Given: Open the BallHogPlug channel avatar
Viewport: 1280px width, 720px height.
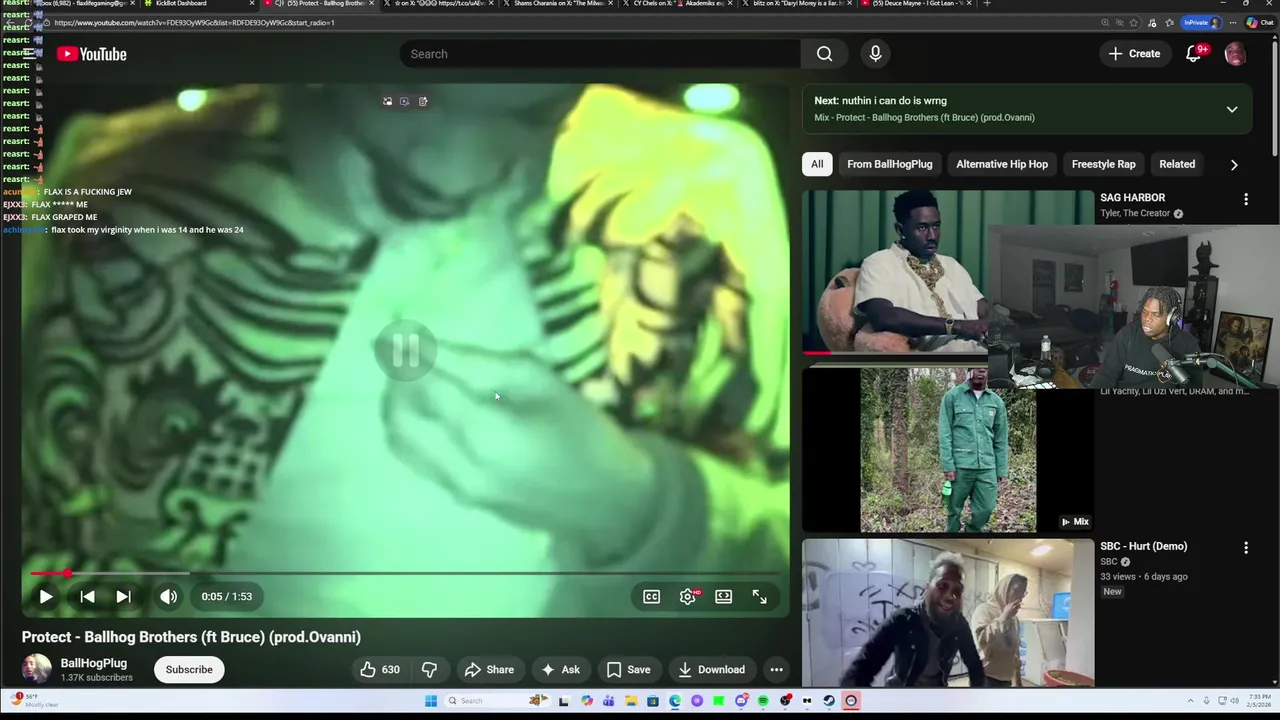Looking at the screenshot, I should (37, 669).
